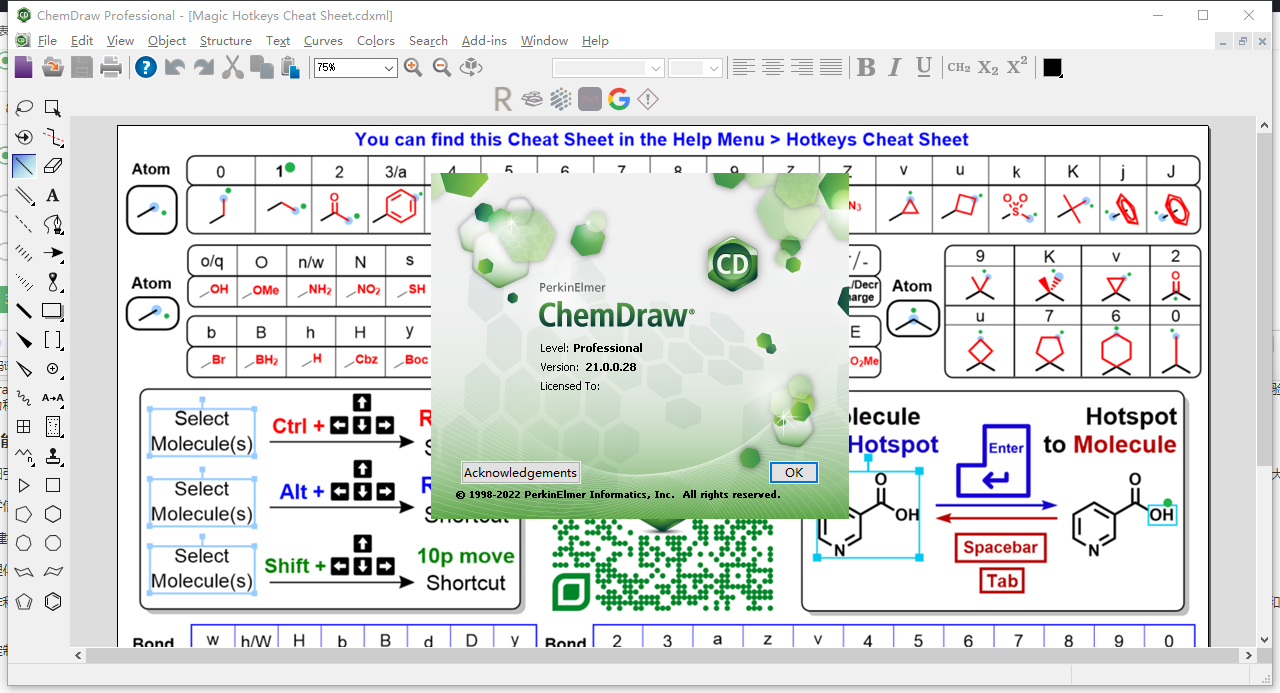Open the font size dropdown
1280x693 pixels.
(x=714, y=68)
